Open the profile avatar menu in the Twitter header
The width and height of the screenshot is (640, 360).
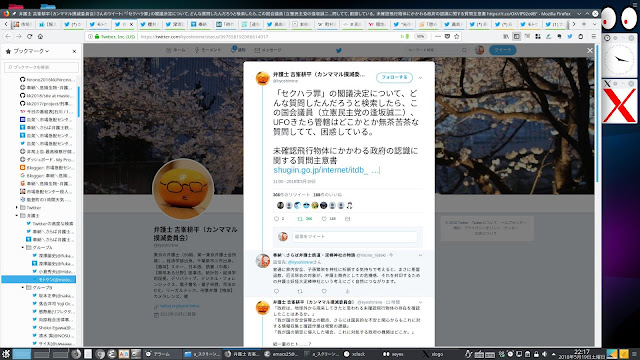click(480, 50)
